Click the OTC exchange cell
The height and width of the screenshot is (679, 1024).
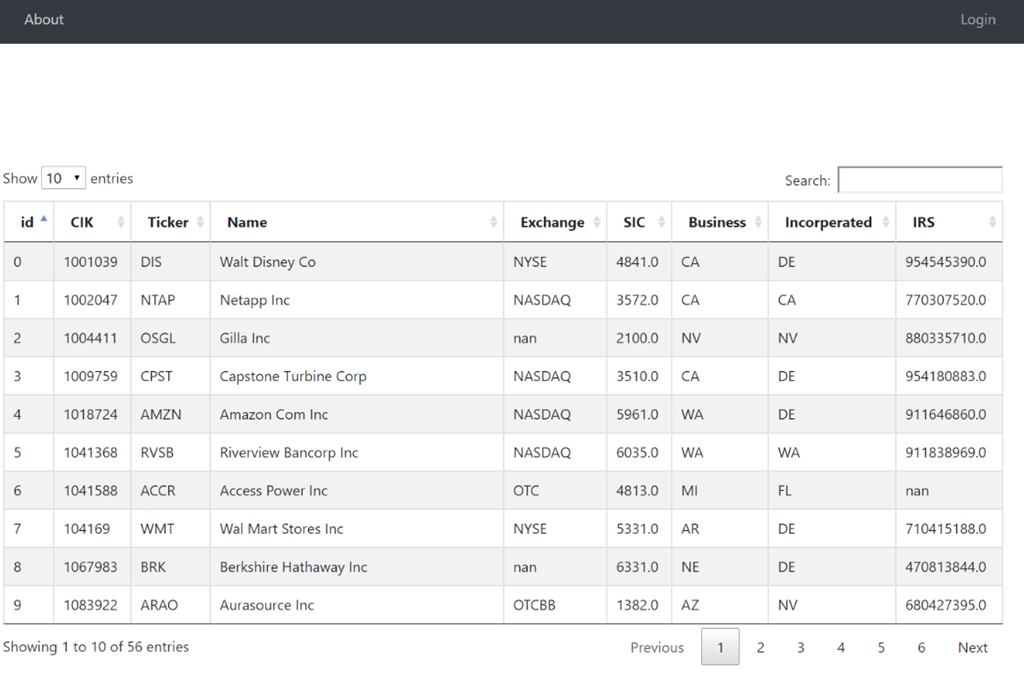[555, 490]
